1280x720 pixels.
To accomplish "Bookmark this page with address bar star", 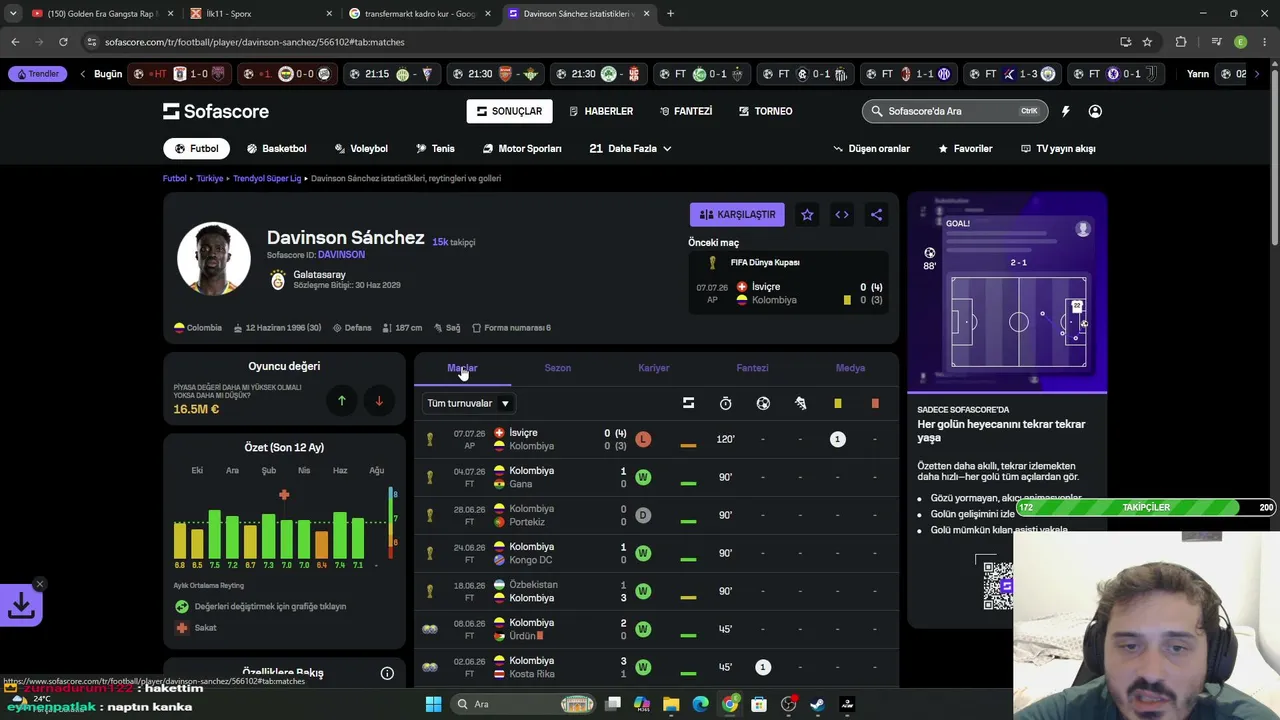I will 1147,42.
